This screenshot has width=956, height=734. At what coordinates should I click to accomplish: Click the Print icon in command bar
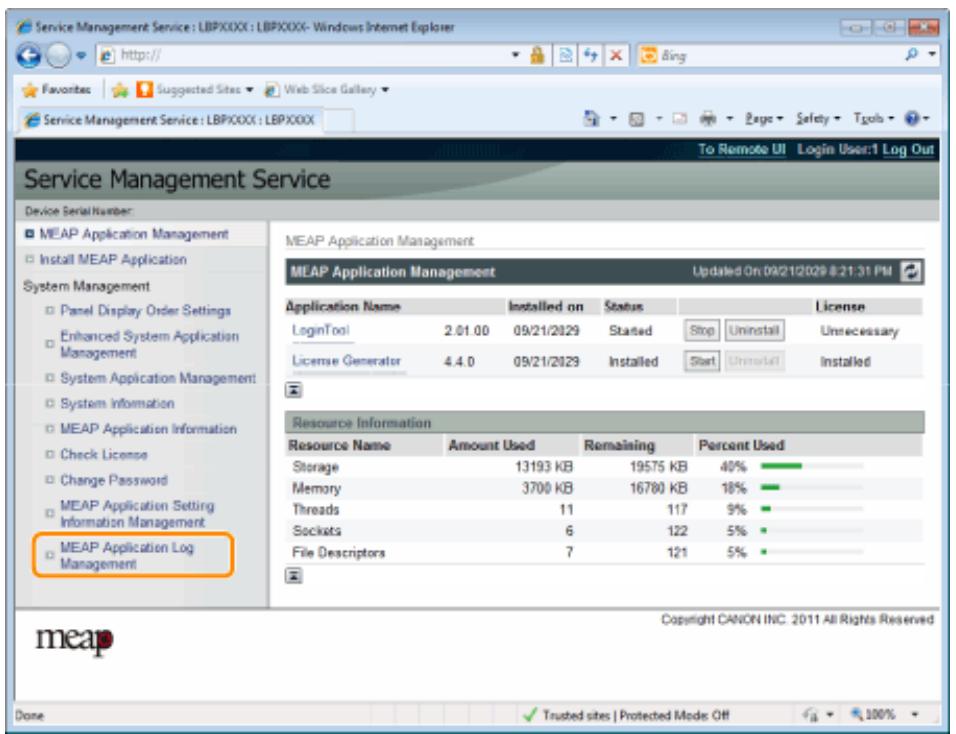click(x=707, y=119)
